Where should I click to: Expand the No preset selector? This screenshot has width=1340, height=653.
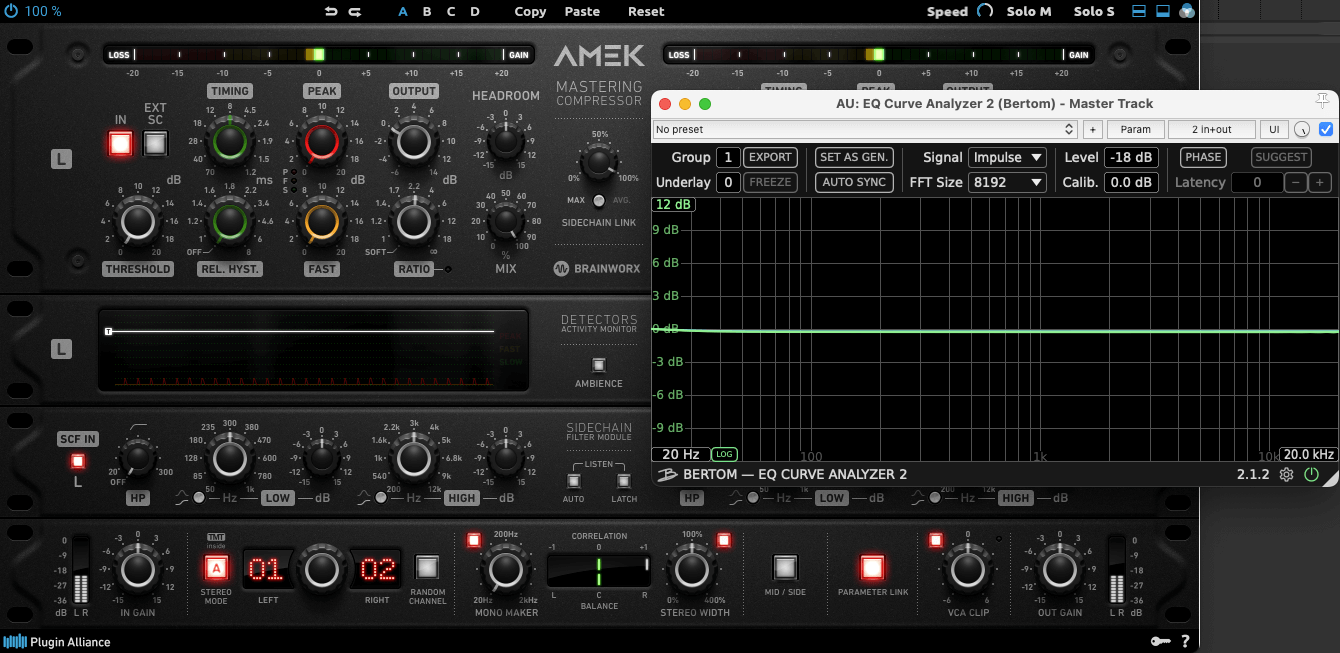864,129
